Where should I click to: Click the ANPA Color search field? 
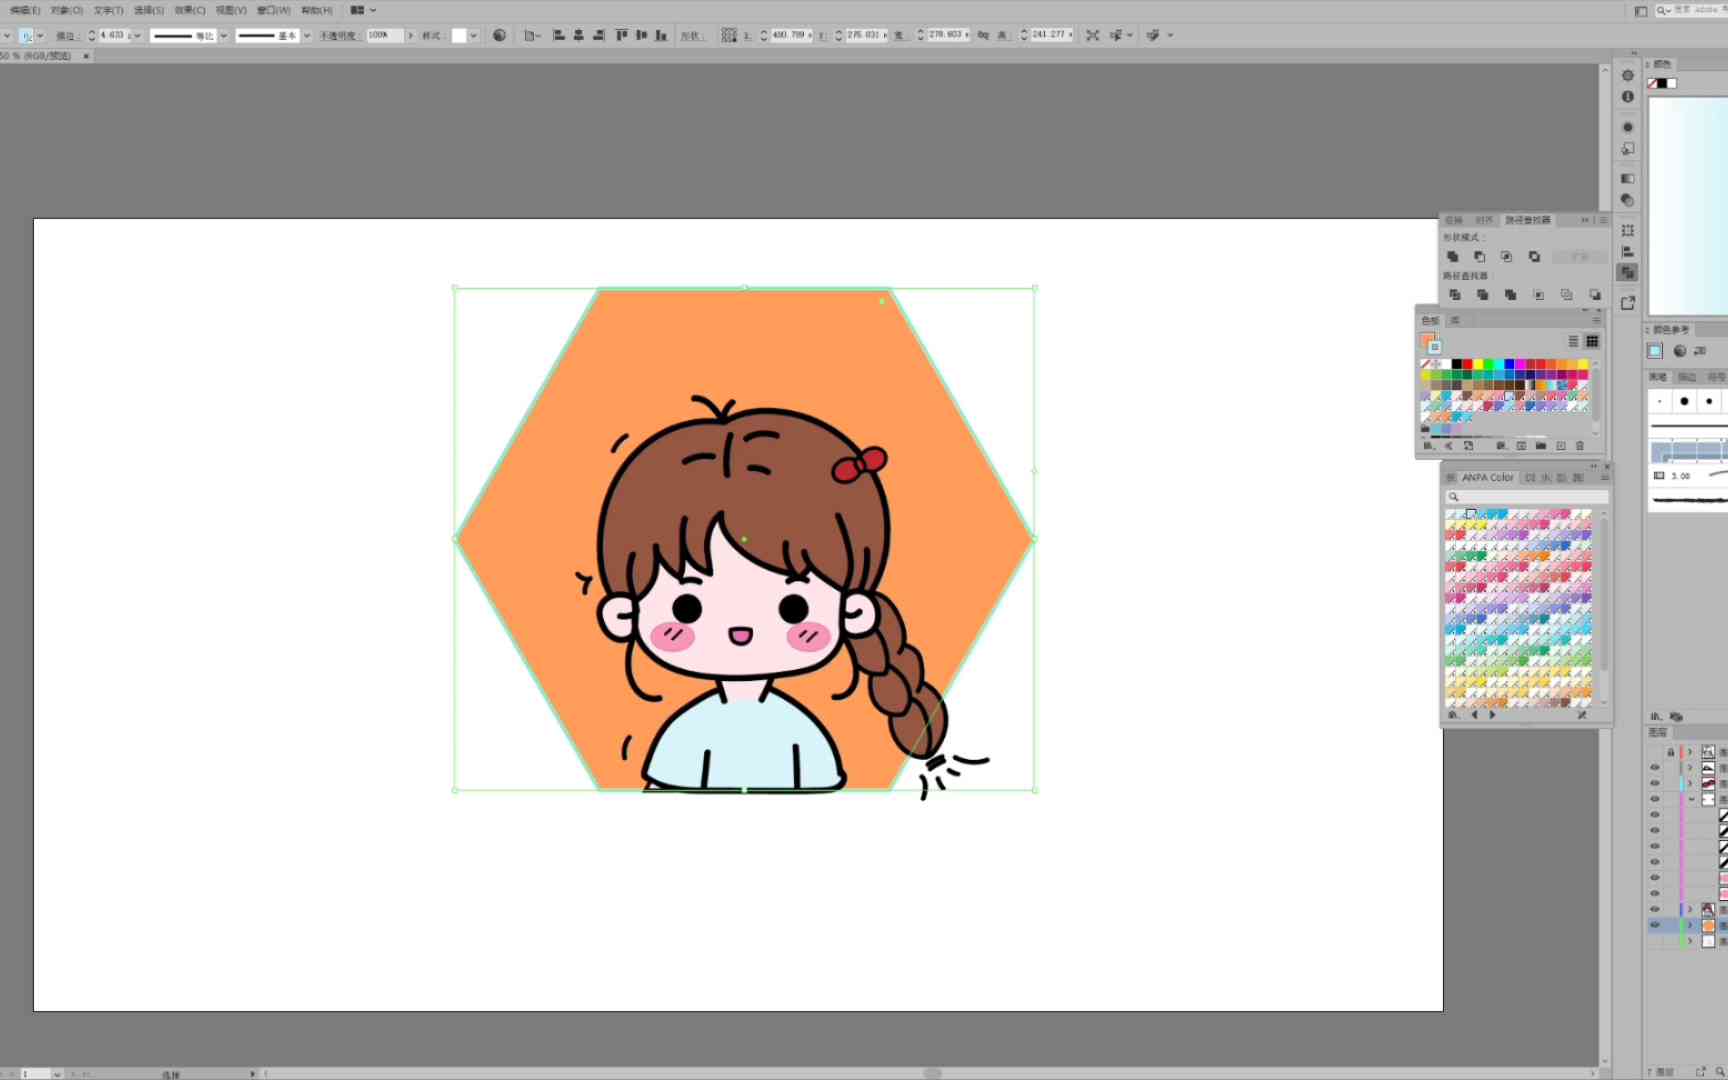1527,497
